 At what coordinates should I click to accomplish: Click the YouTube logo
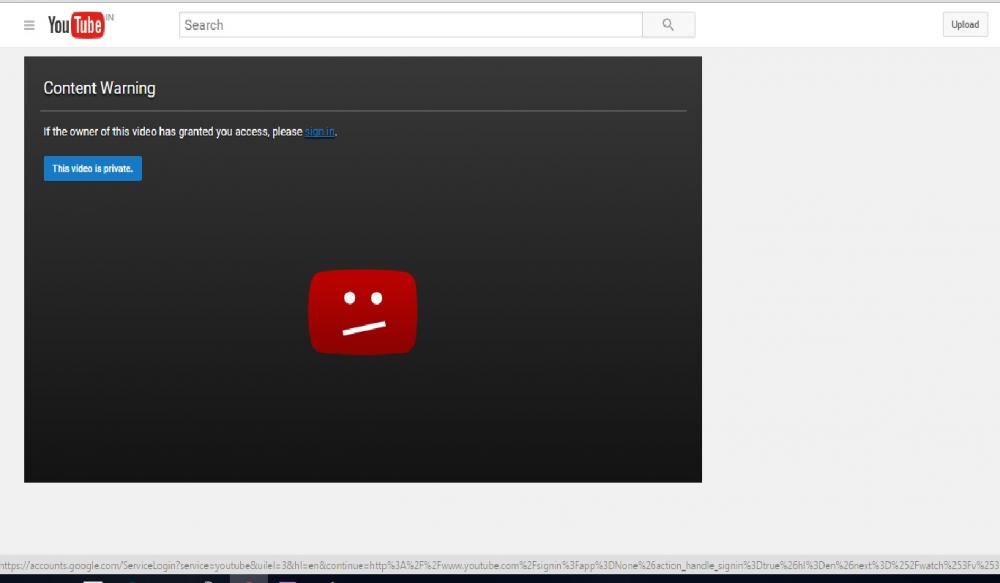(75, 25)
